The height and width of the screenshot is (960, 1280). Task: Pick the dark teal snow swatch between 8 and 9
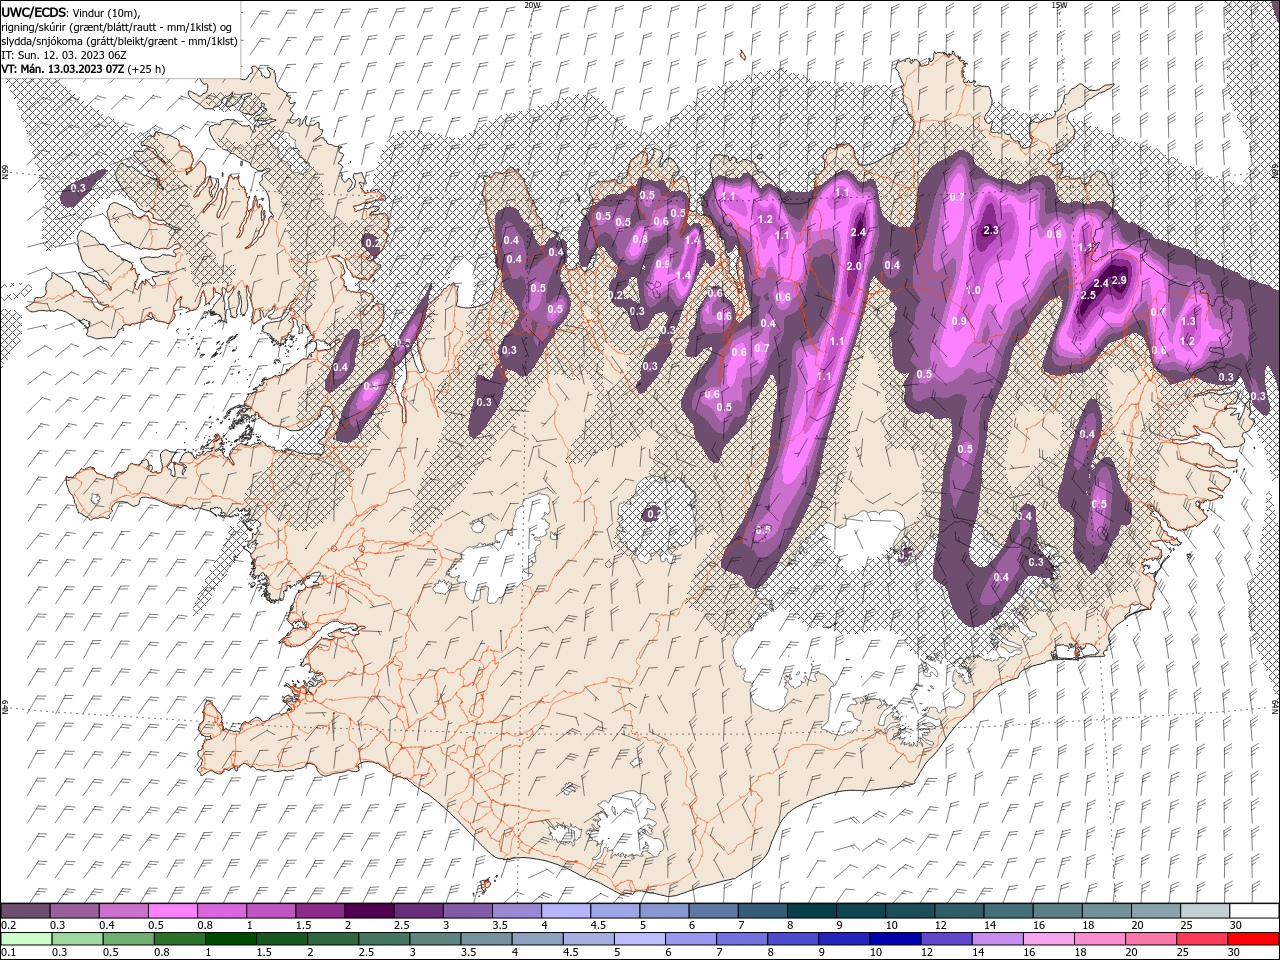[810, 911]
